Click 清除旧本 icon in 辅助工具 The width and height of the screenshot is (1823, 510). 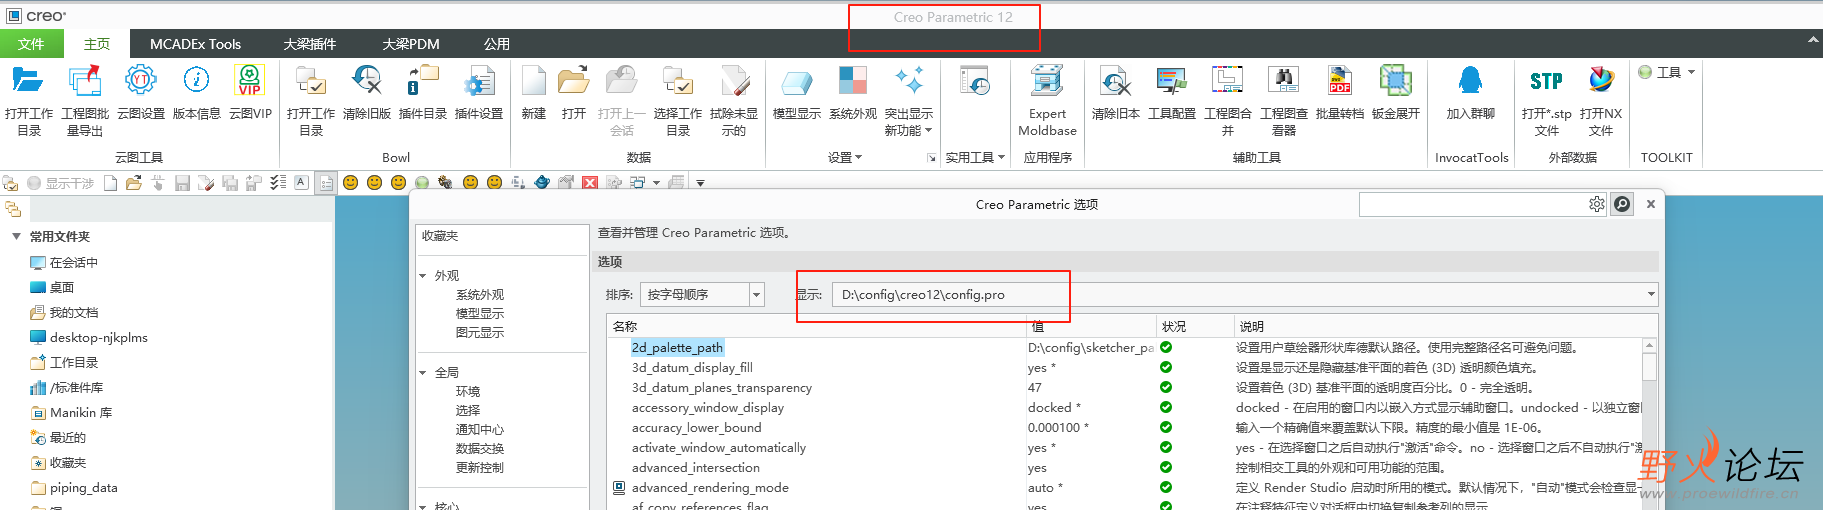(1115, 81)
